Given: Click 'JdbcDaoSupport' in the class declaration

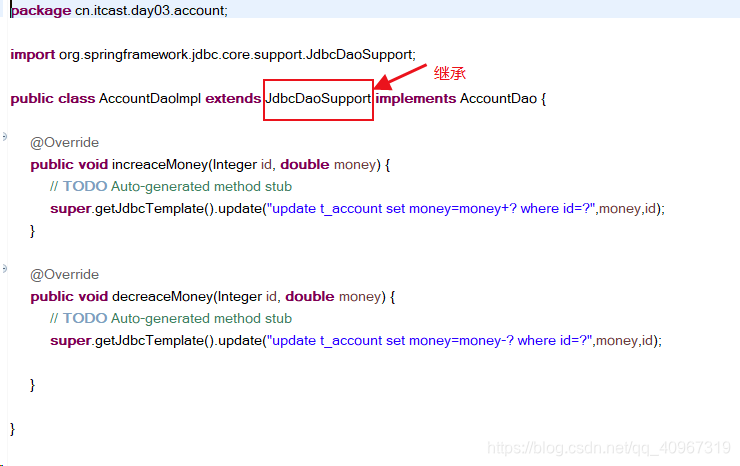Looking at the screenshot, I should (x=318, y=98).
